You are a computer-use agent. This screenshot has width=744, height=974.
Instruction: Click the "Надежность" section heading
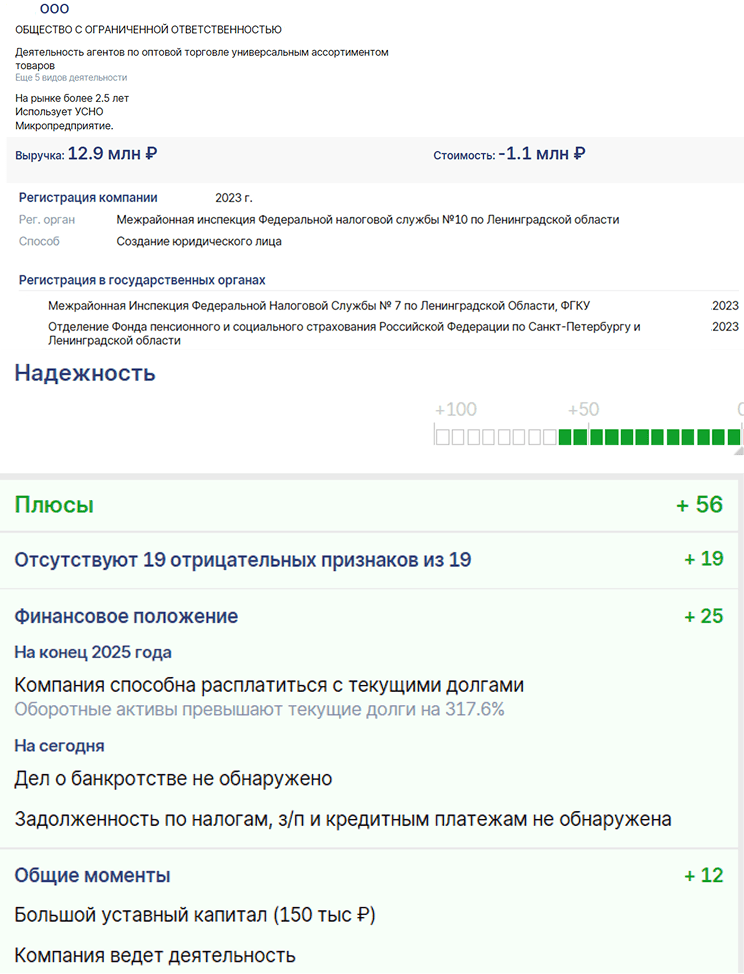click(x=85, y=373)
